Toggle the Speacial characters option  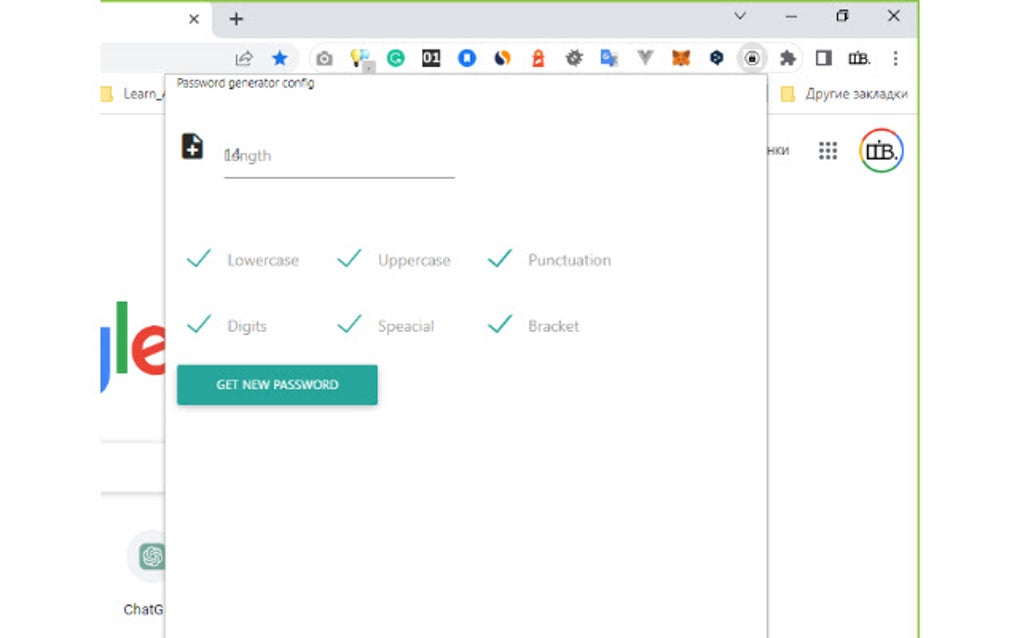pos(349,324)
